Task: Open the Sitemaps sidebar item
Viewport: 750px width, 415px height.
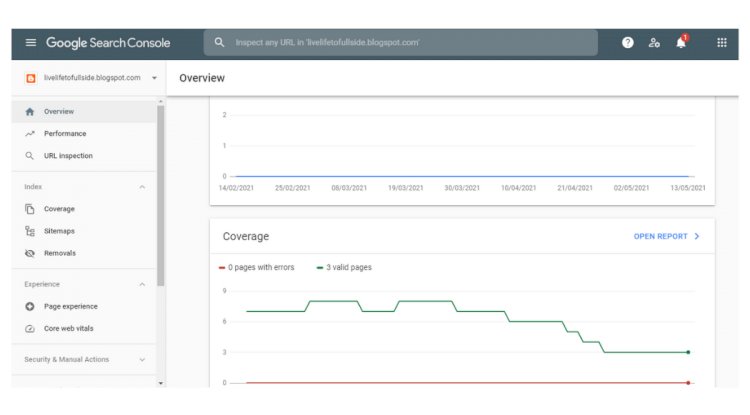Action: (x=84, y=231)
